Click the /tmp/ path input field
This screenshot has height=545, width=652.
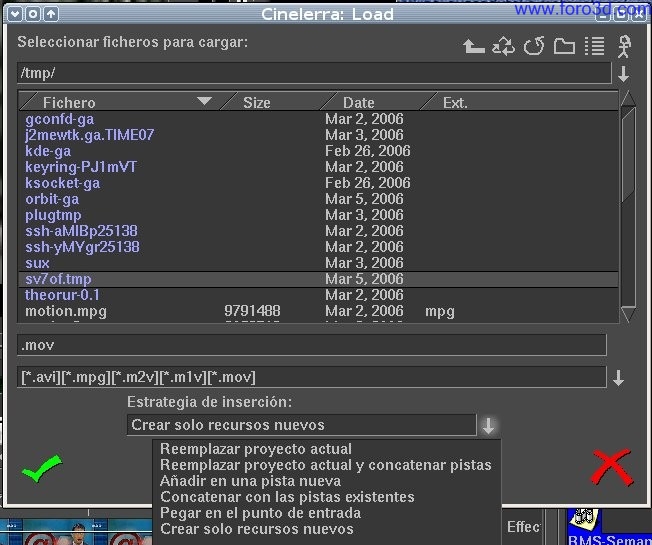coord(314,73)
